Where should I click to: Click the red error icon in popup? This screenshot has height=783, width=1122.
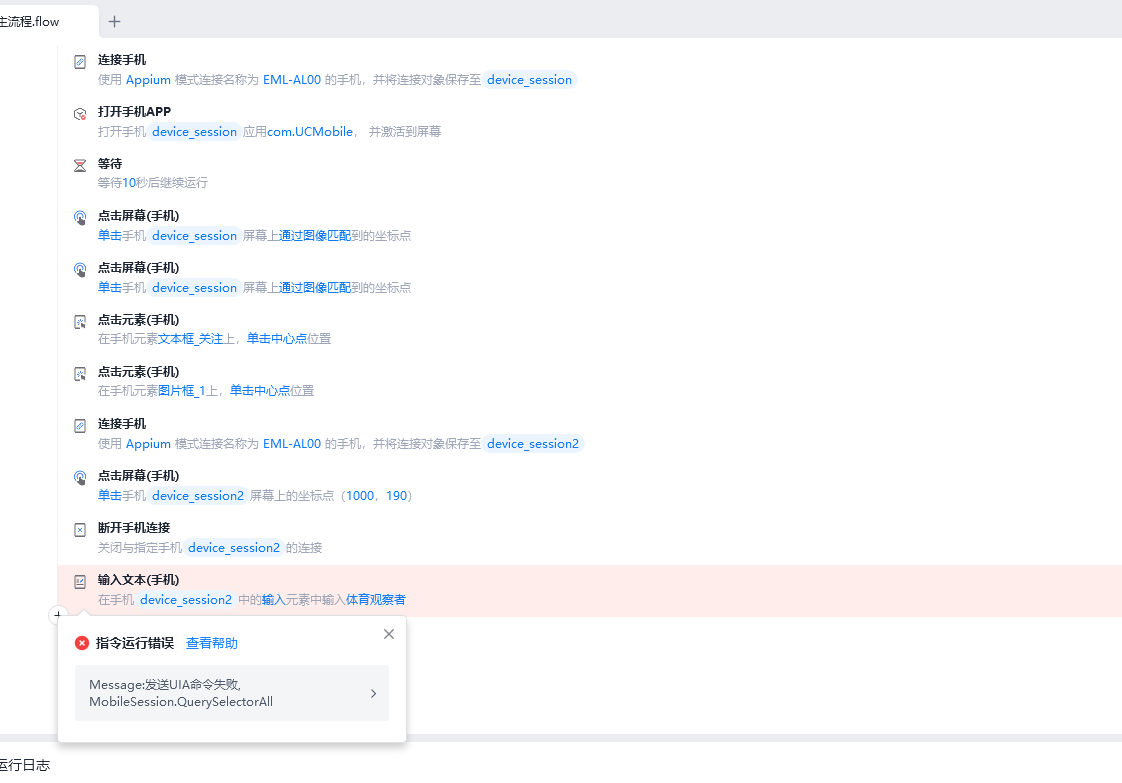click(82, 643)
